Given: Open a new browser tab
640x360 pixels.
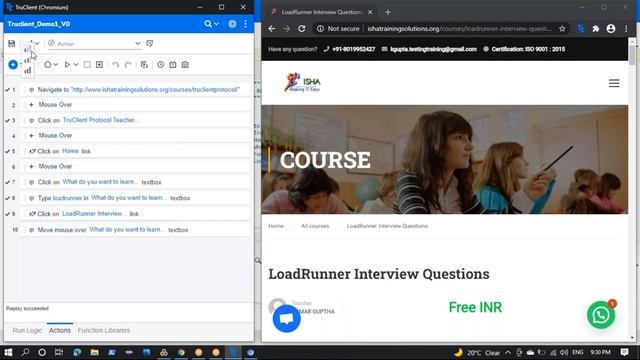Looking at the screenshot, I should (388, 12).
